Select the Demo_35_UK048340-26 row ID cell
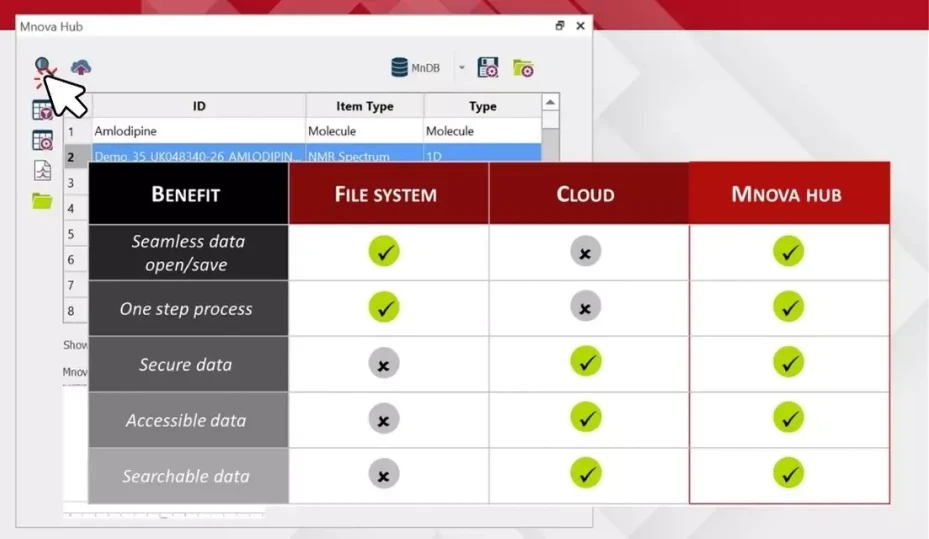The width and height of the screenshot is (929, 539). pyautogui.click(x=198, y=154)
